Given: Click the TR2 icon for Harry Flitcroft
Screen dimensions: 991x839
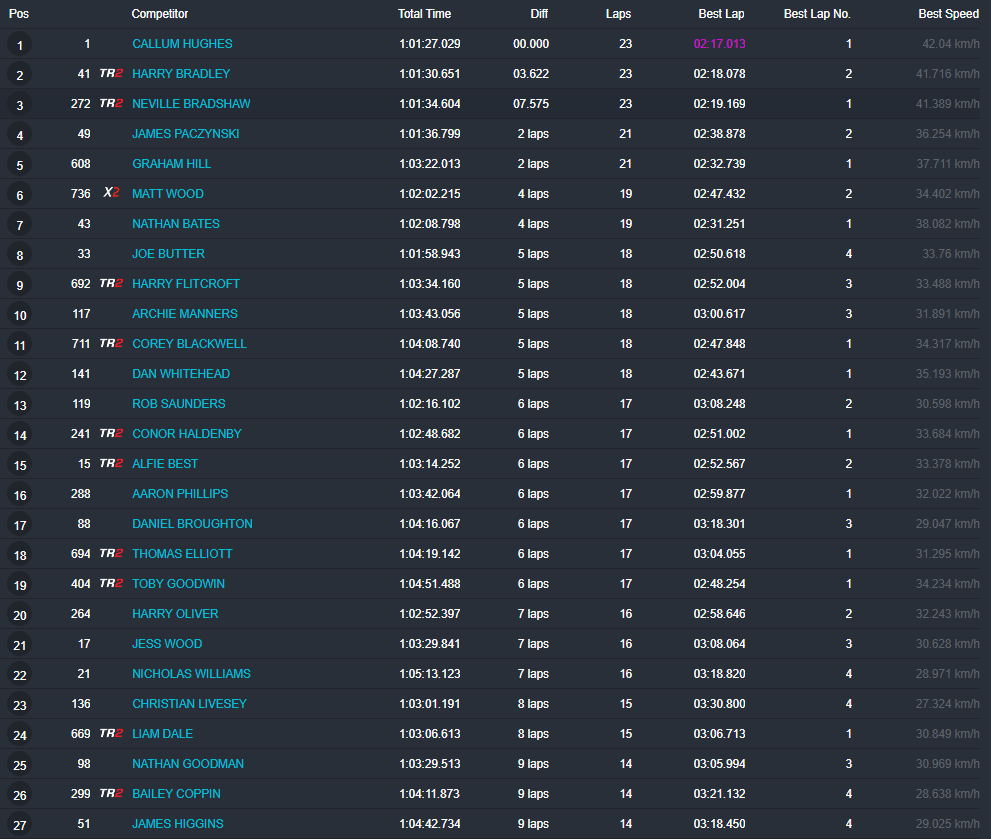Looking at the screenshot, I should 111,284.
